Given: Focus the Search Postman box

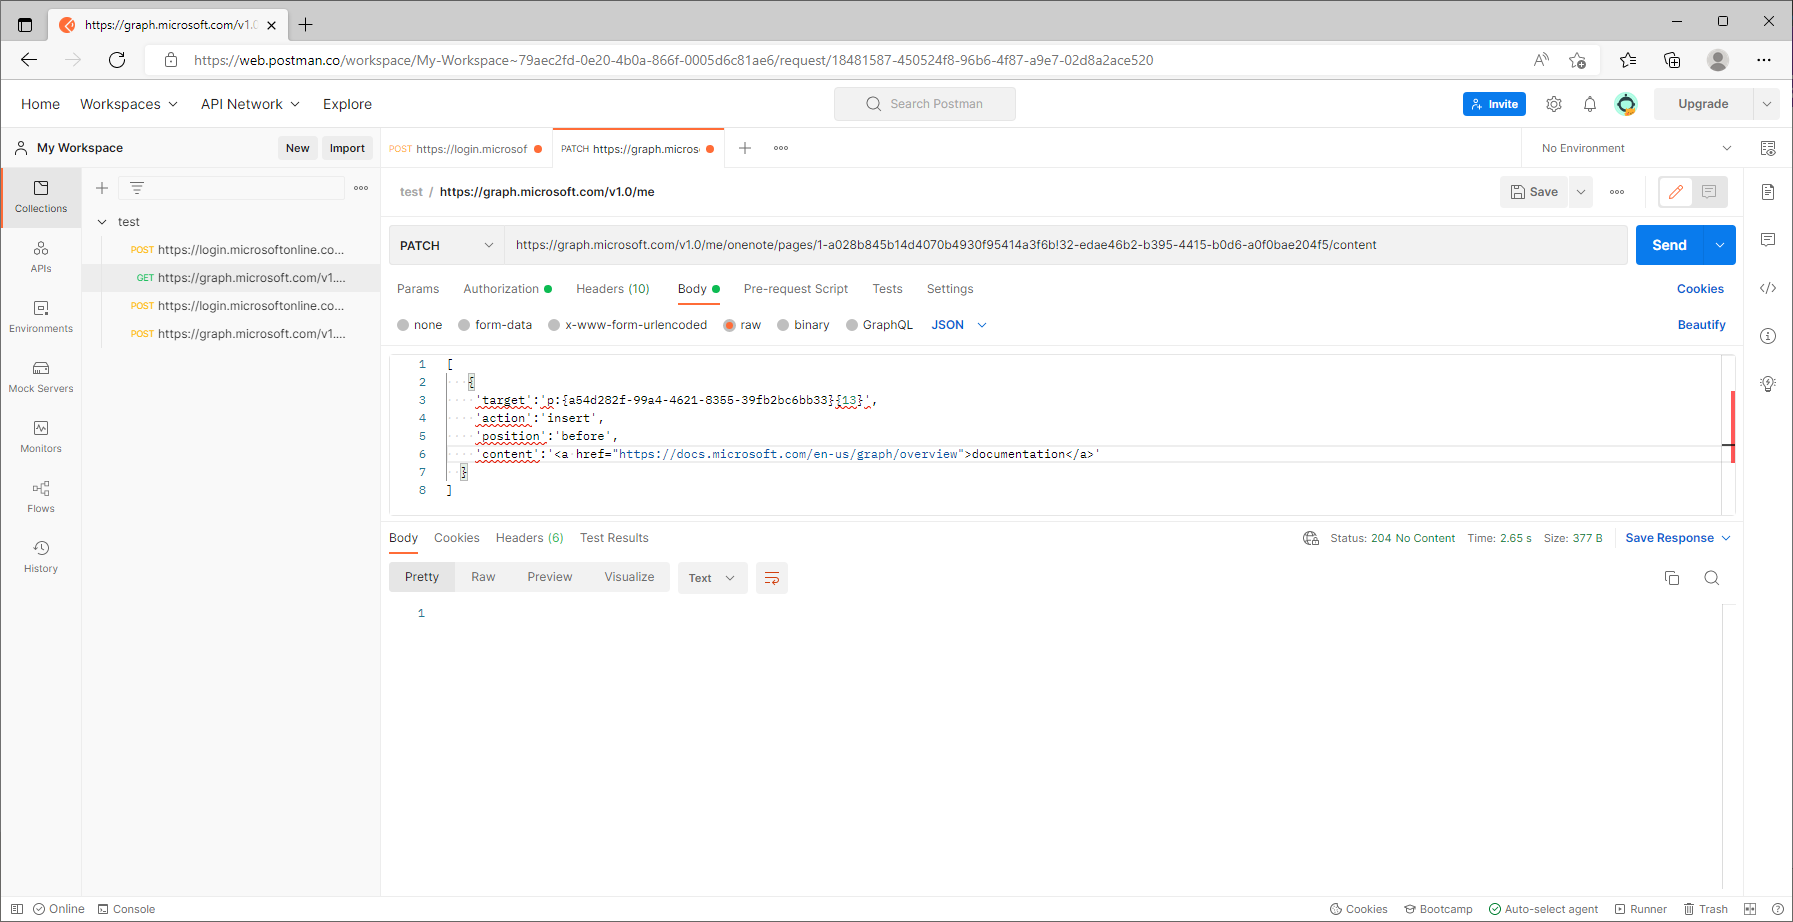Looking at the screenshot, I should pyautogui.click(x=925, y=104).
